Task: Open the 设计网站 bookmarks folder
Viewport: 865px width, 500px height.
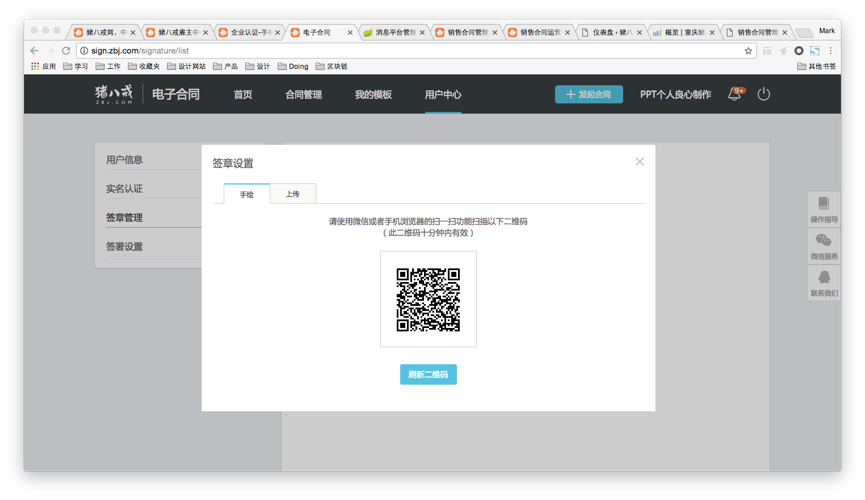Action: 186,66
